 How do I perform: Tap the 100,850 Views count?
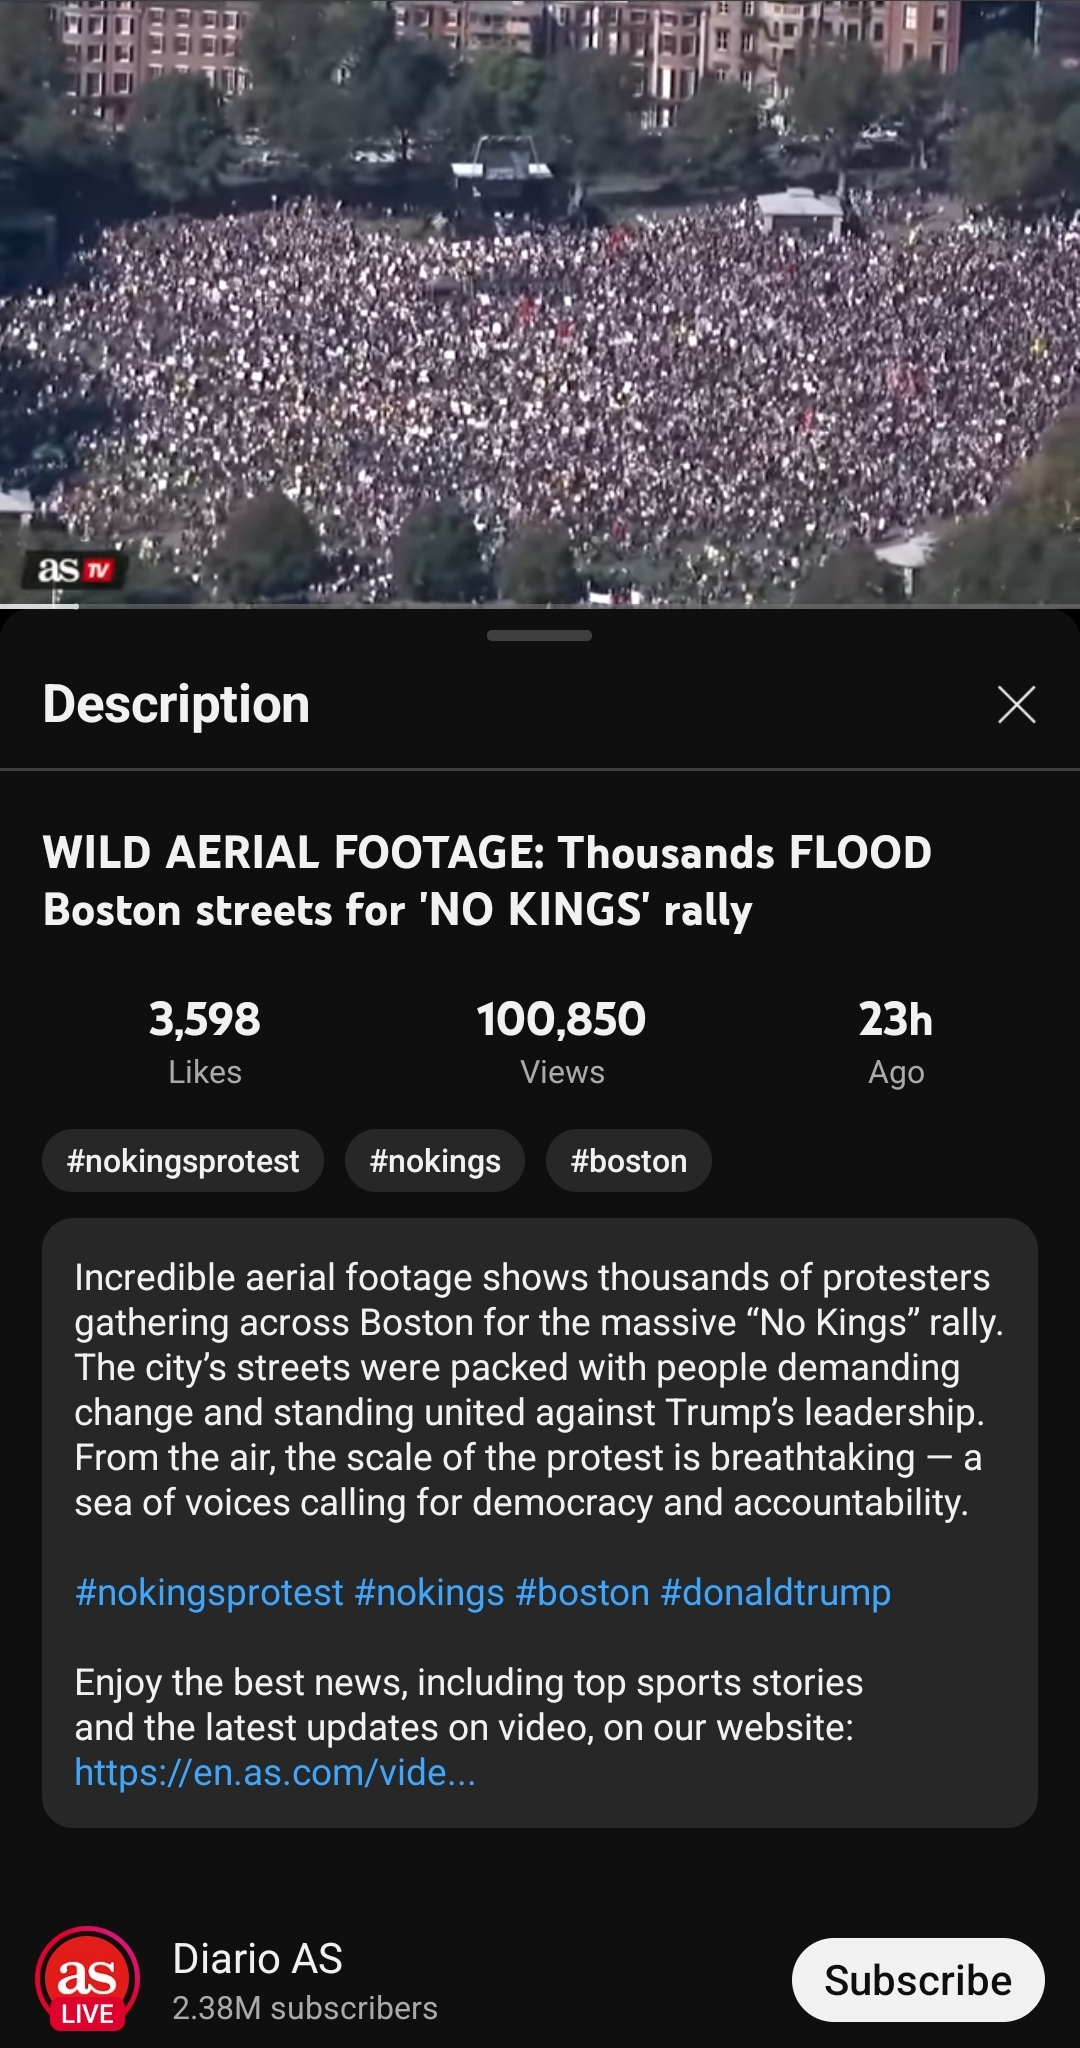tap(561, 1040)
